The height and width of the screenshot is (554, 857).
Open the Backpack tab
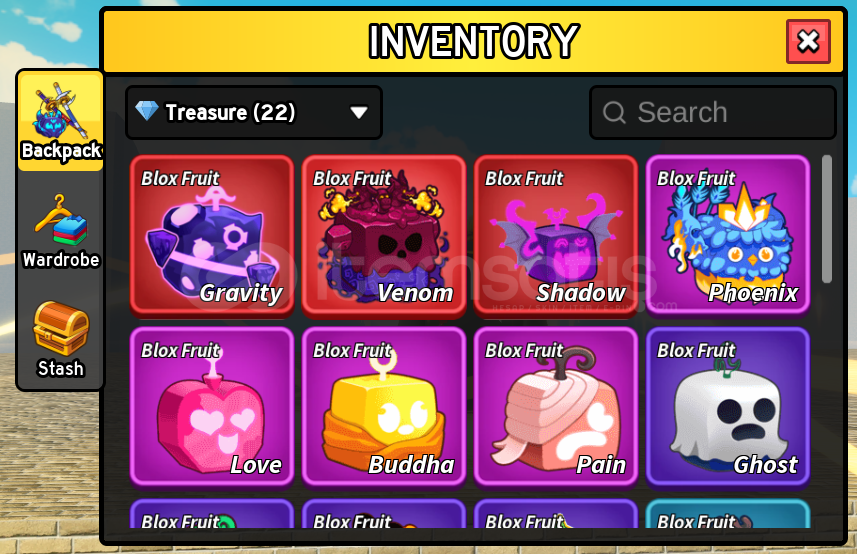[x=61, y=121]
